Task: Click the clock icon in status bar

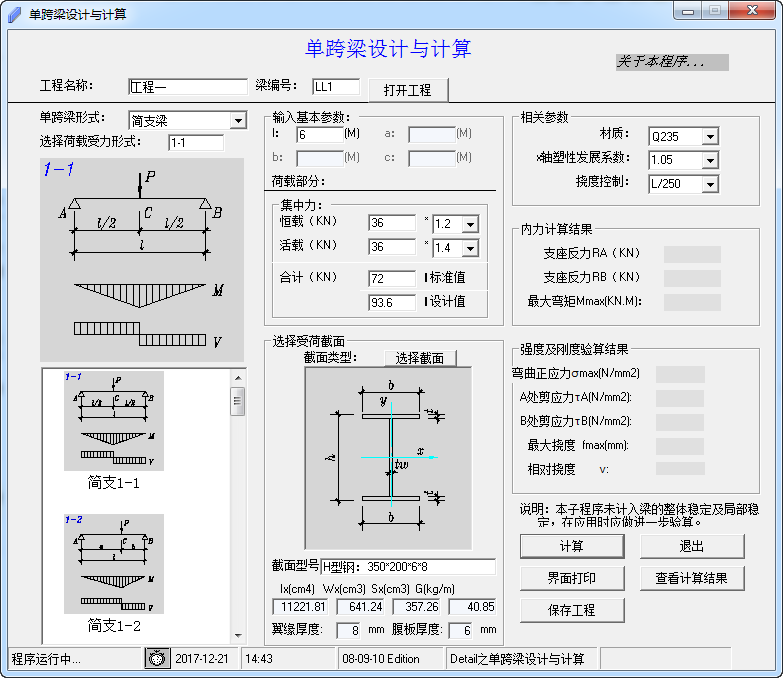Action: [157, 659]
